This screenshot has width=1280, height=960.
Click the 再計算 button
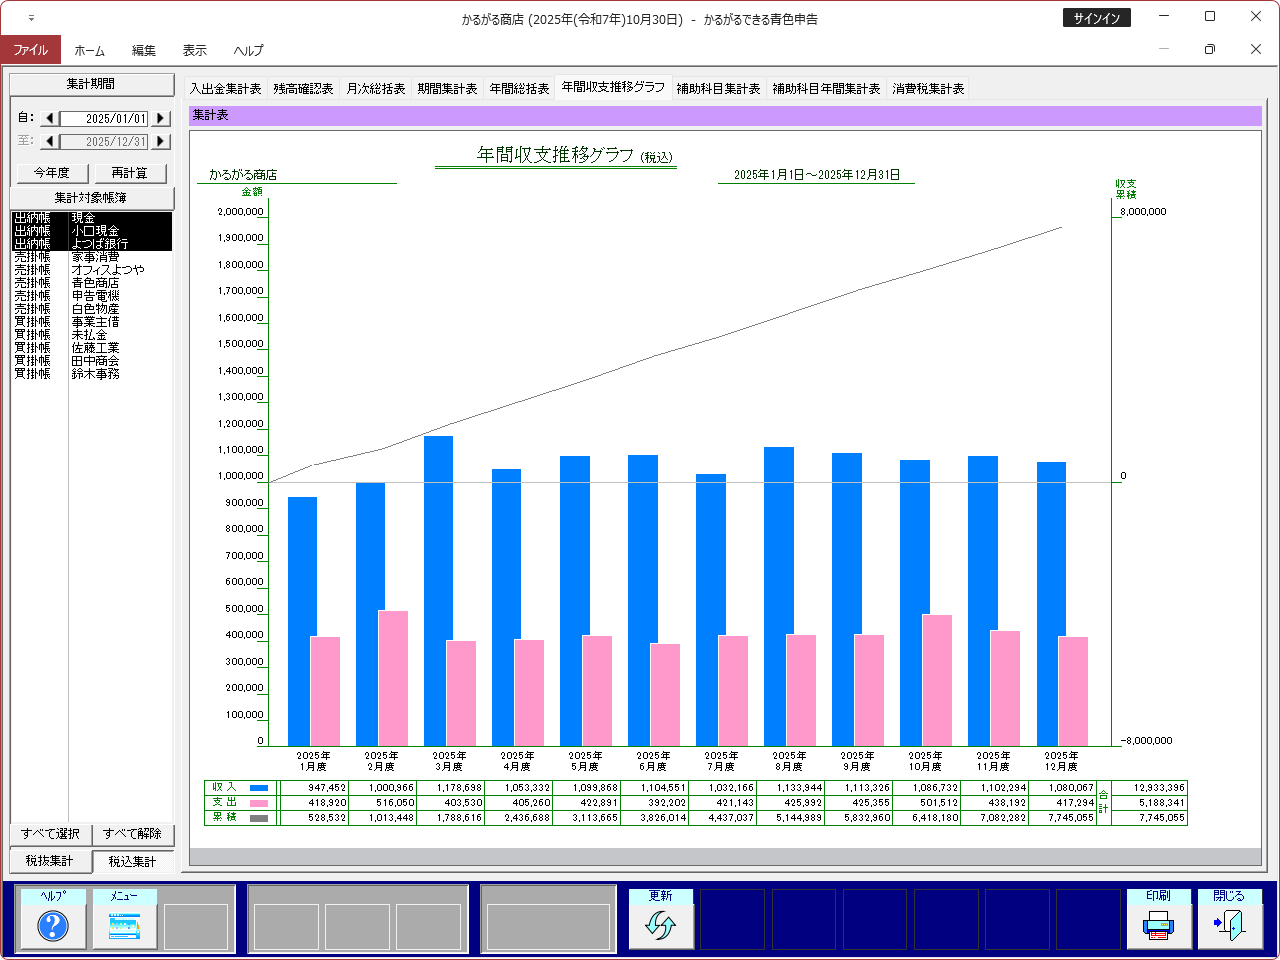(129, 173)
